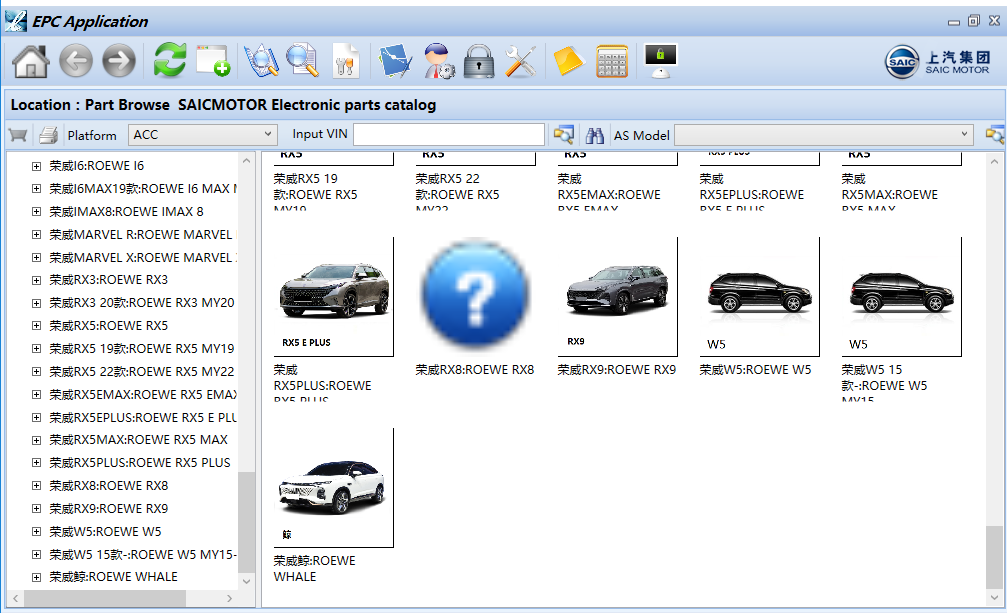This screenshot has height=613, width=1007.
Task: Click the yellow tag note icon
Action: [568, 62]
